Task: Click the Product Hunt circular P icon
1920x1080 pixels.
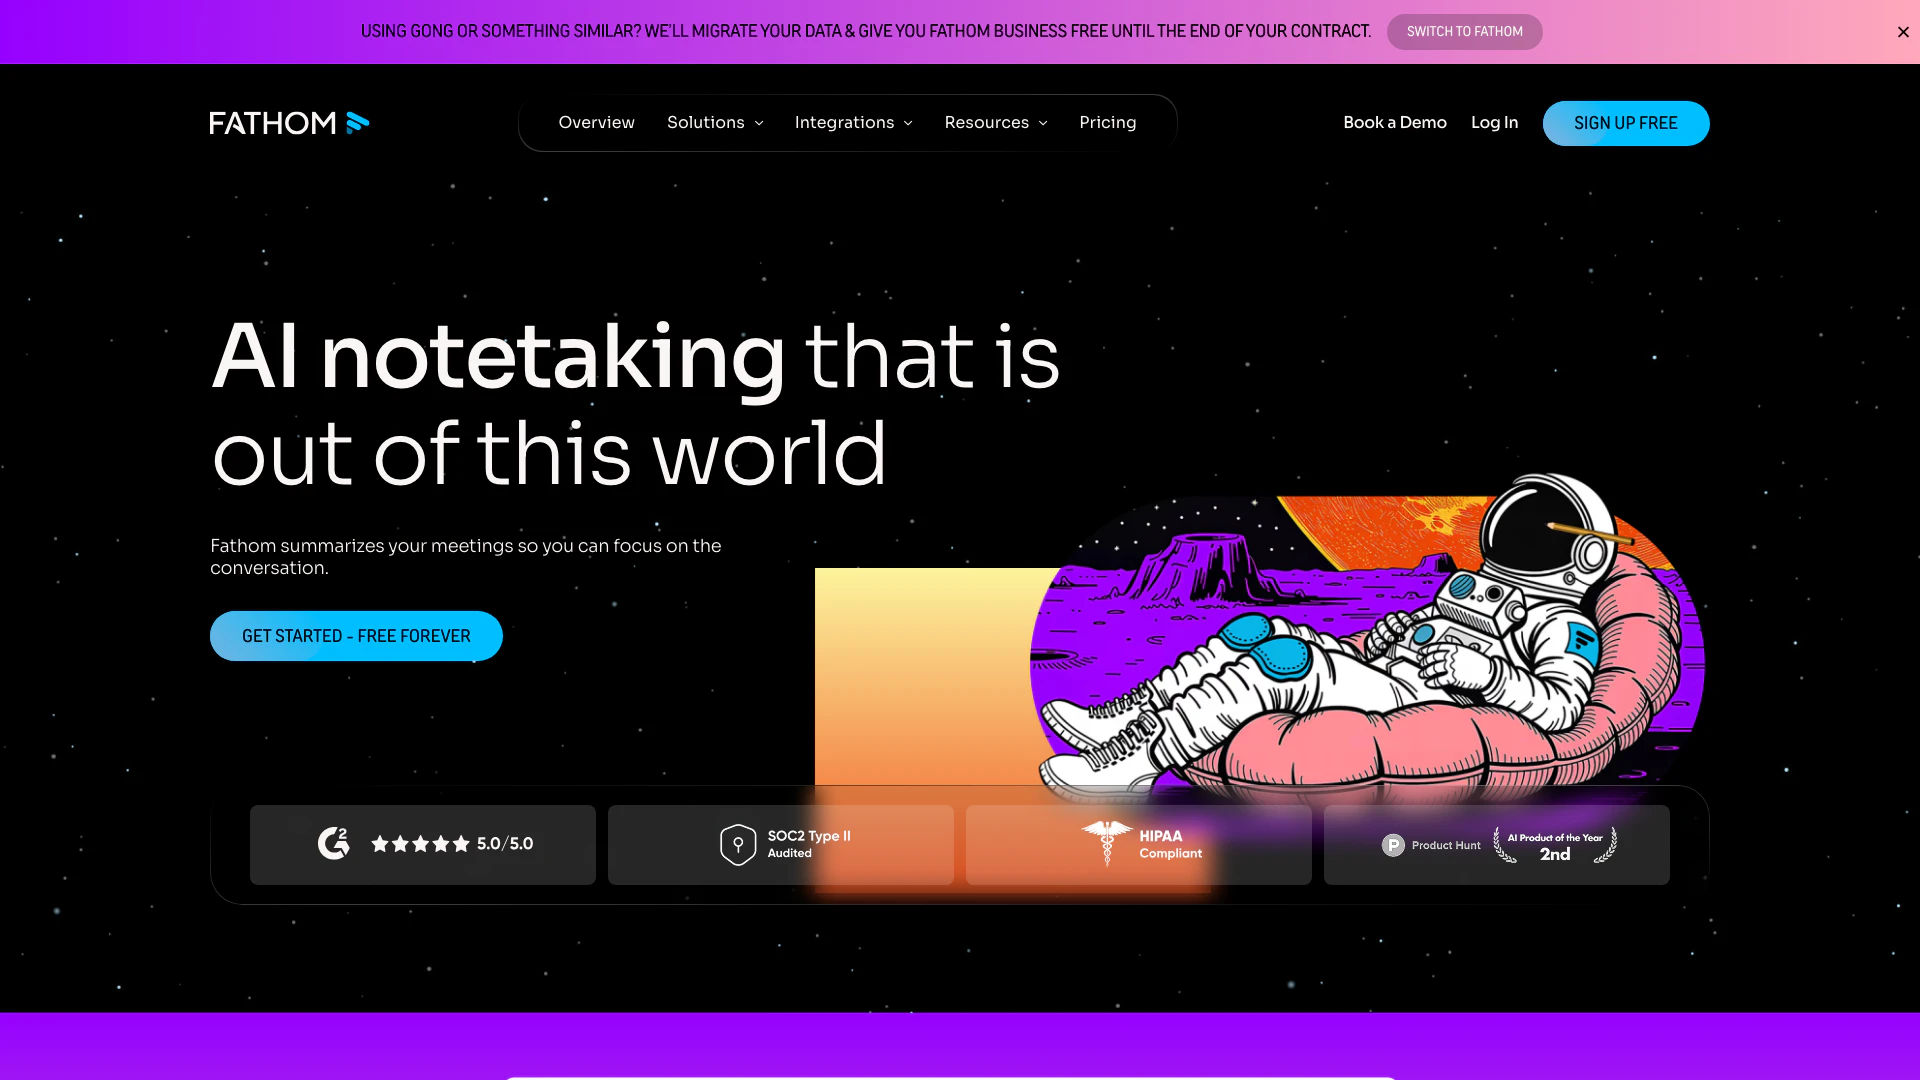Action: tap(1393, 845)
